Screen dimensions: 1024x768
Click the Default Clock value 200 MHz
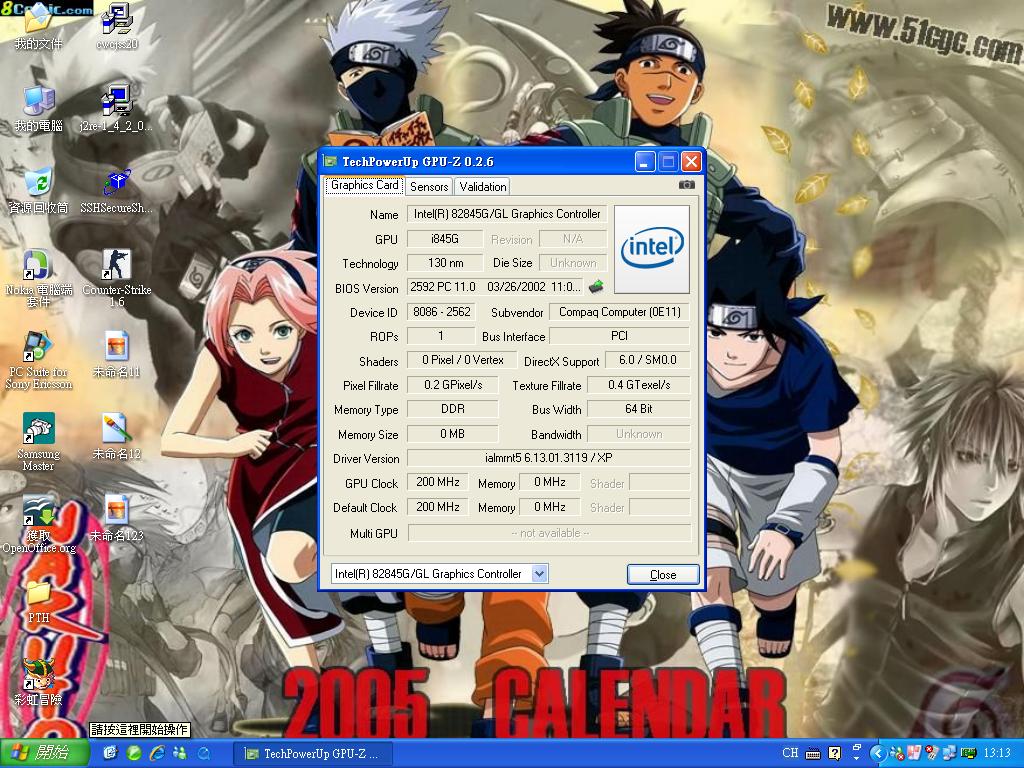[x=438, y=507]
